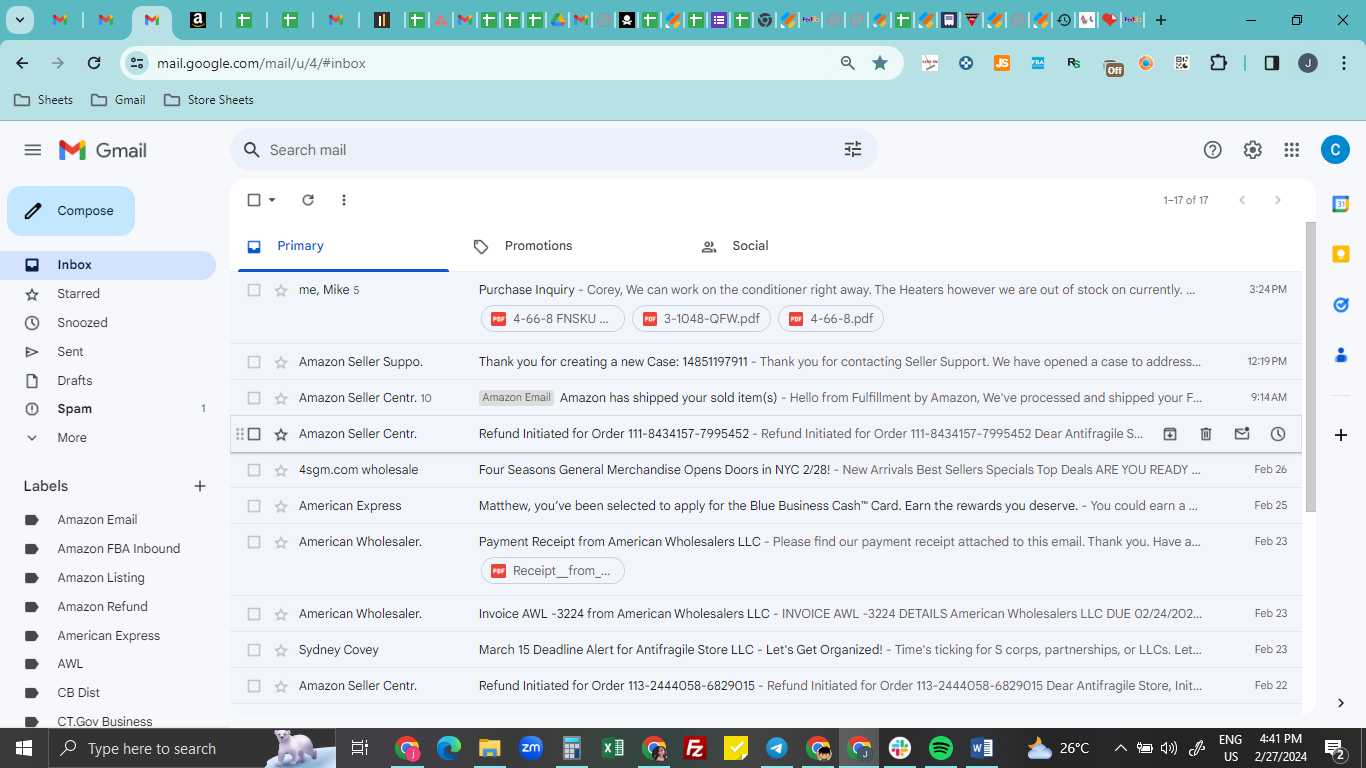The width and height of the screenshot is (1366, 768).
Task: Click the Search mail field
Action: (554, 150)
